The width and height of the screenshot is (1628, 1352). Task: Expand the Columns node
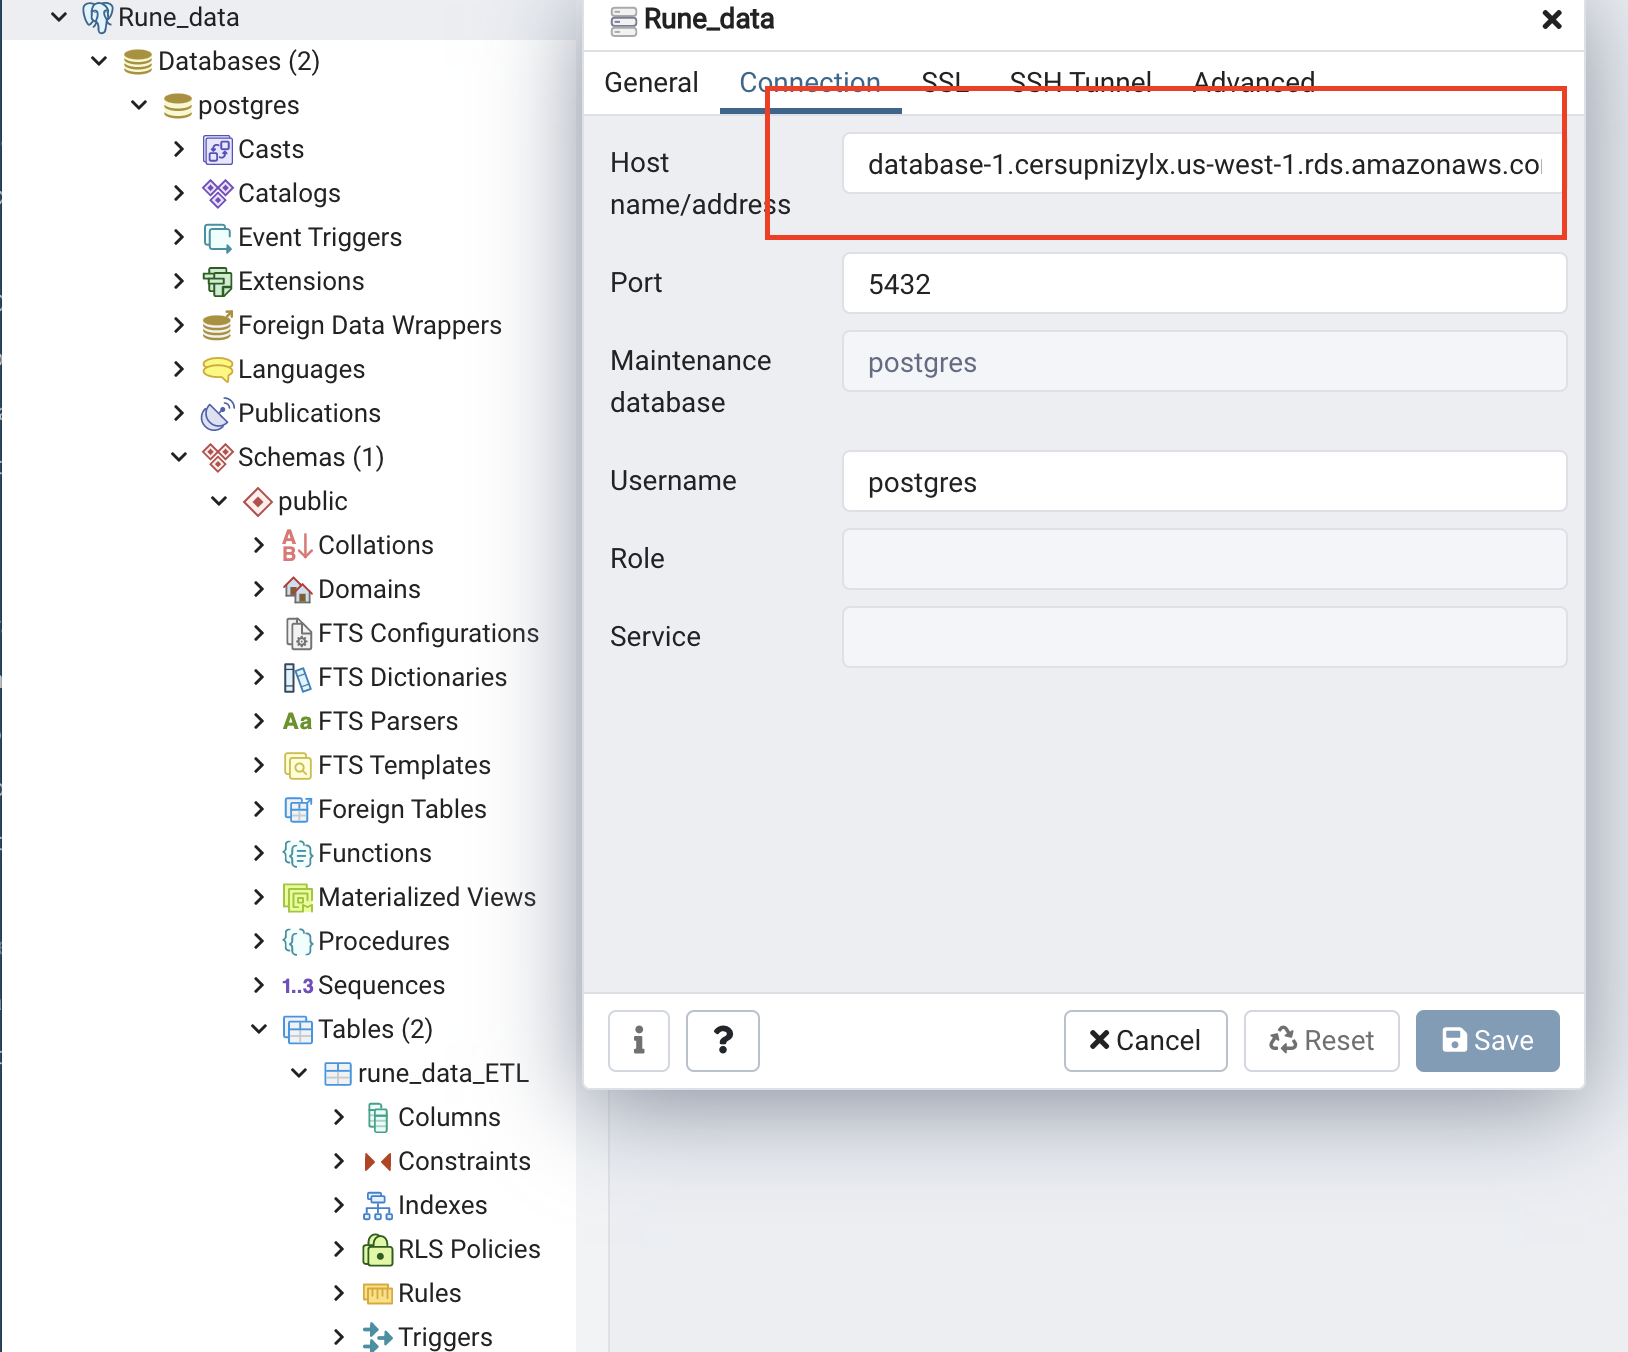[339, 1117]
